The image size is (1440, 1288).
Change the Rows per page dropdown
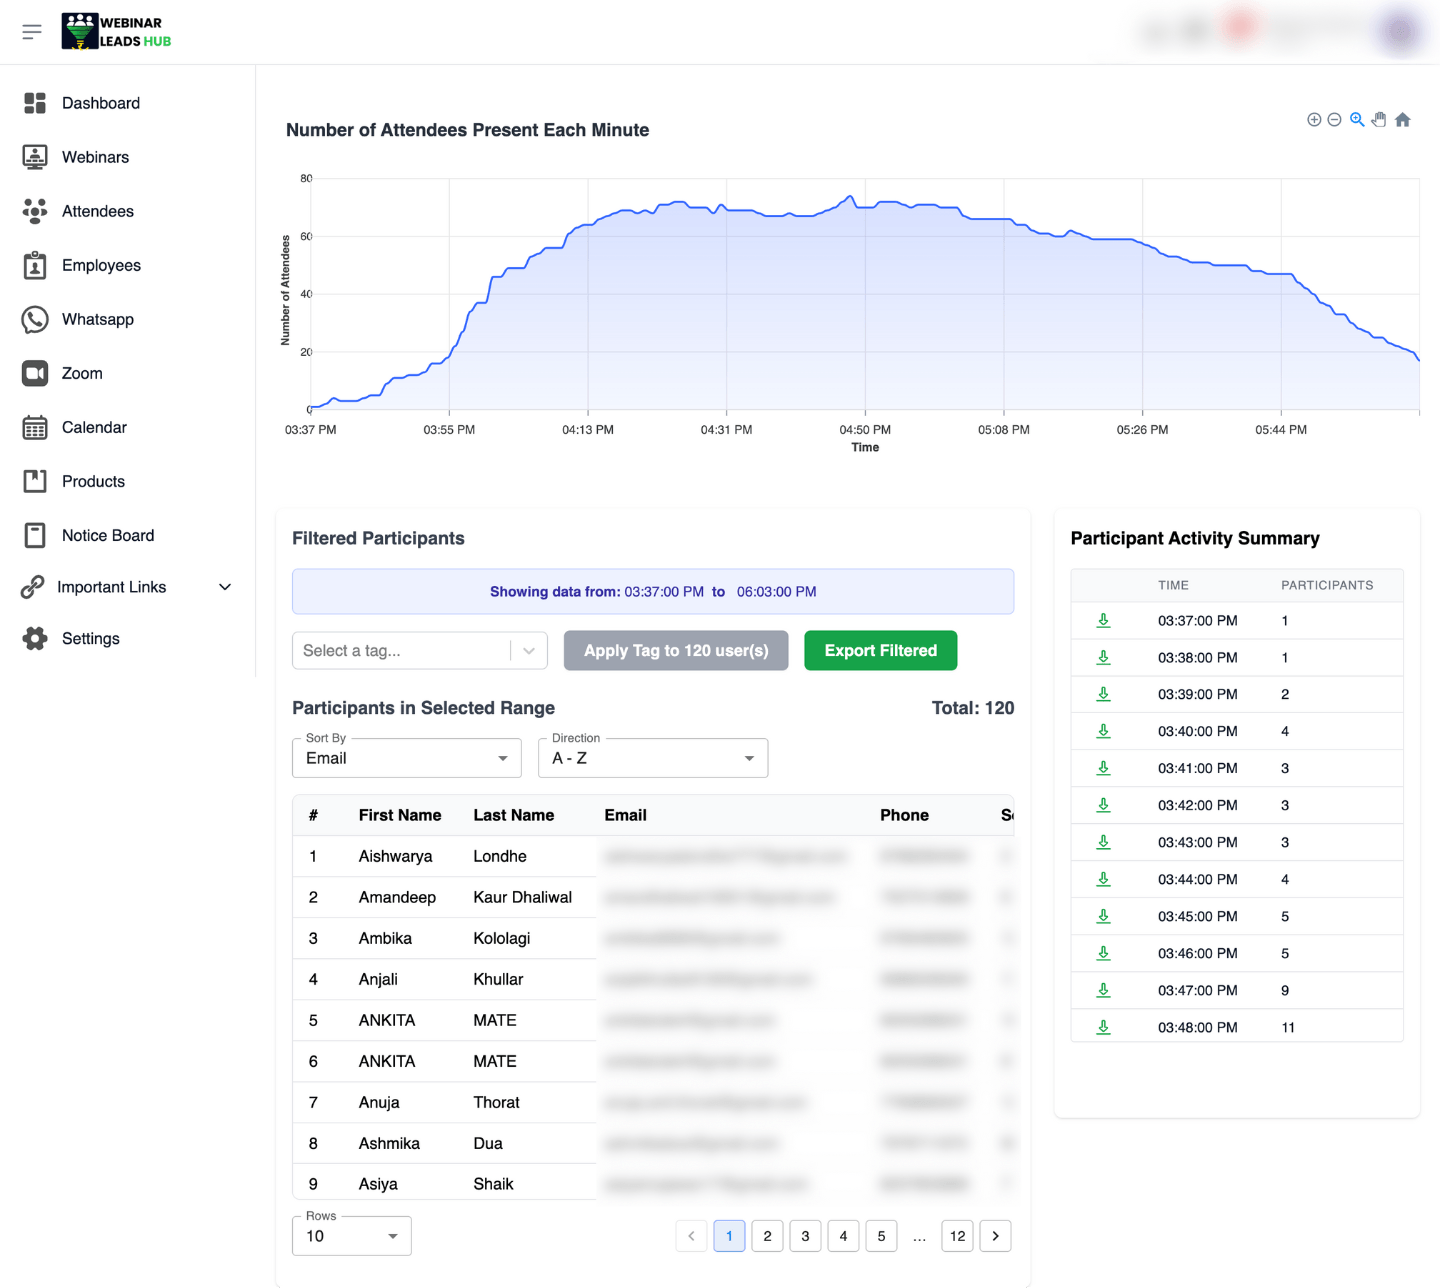pos(351,1237)
